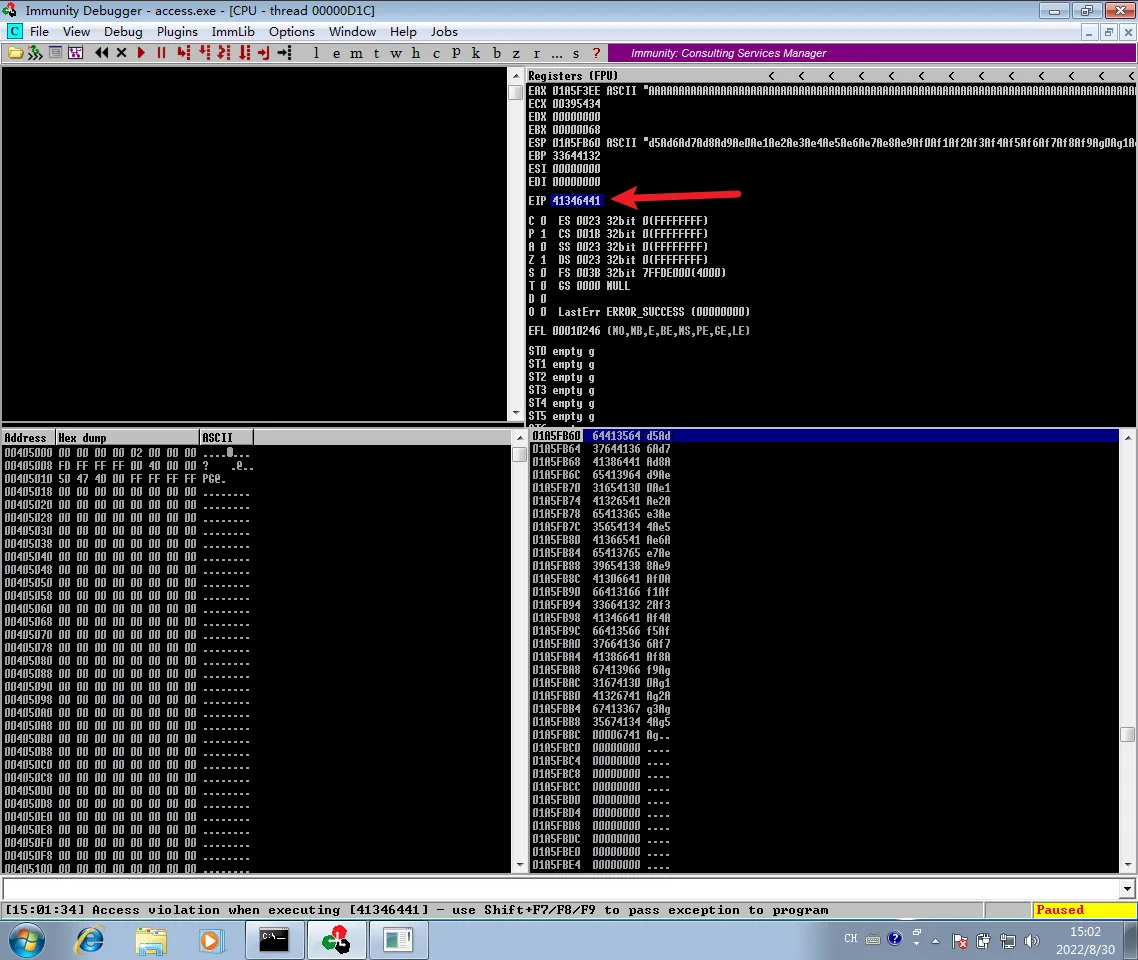
Task: Open the Help menu
Action: [403, 31]
